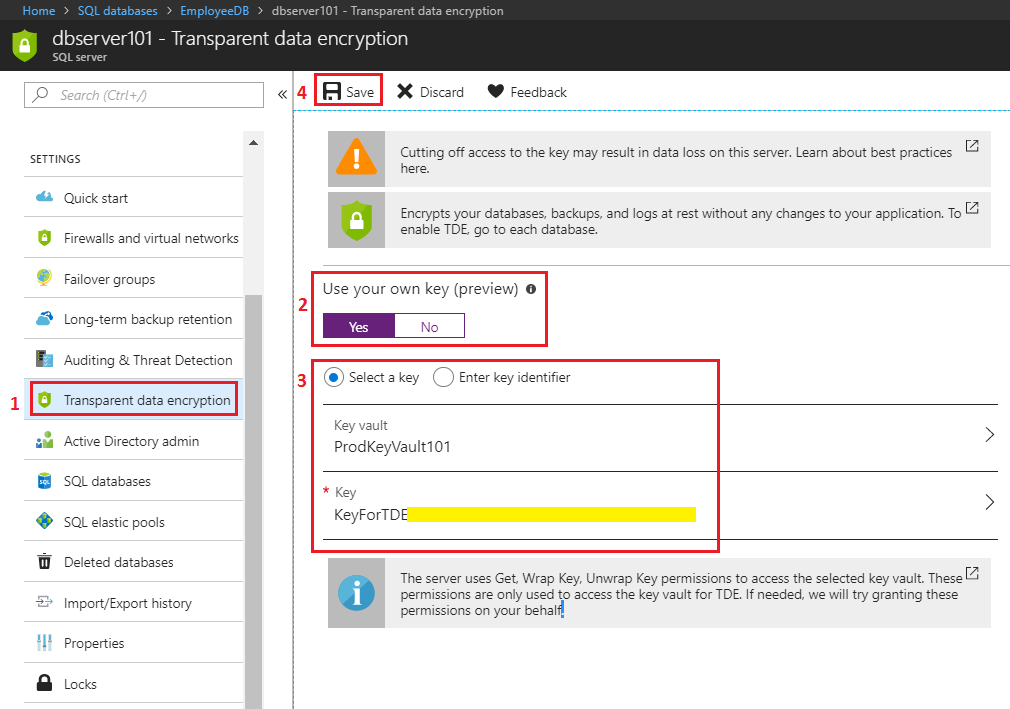Collapse the sidebar with double chevron
1010x709 pixels.
pos(282,95)
